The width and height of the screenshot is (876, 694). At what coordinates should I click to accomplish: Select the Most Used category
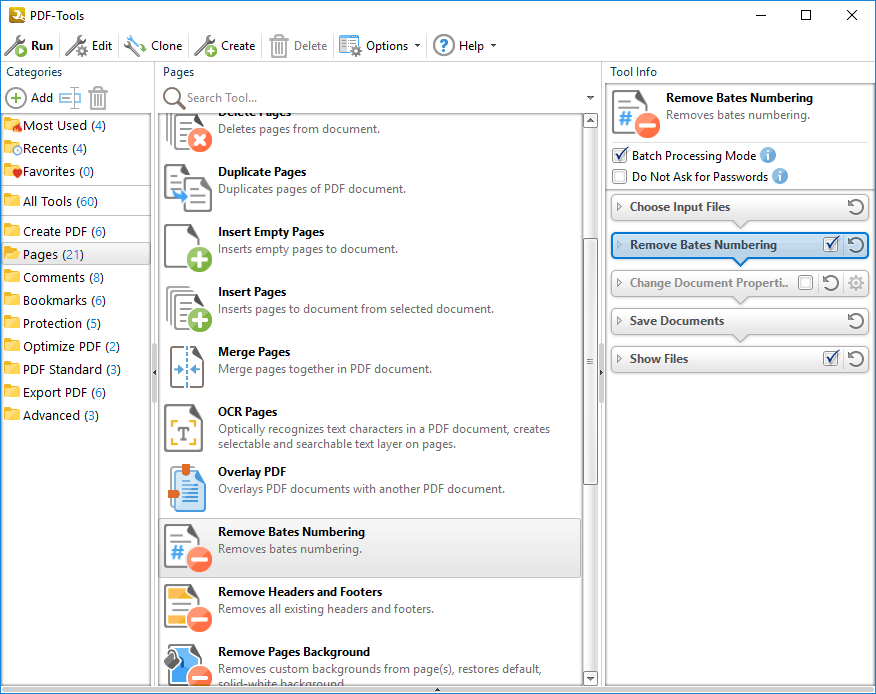pos(75,126)
